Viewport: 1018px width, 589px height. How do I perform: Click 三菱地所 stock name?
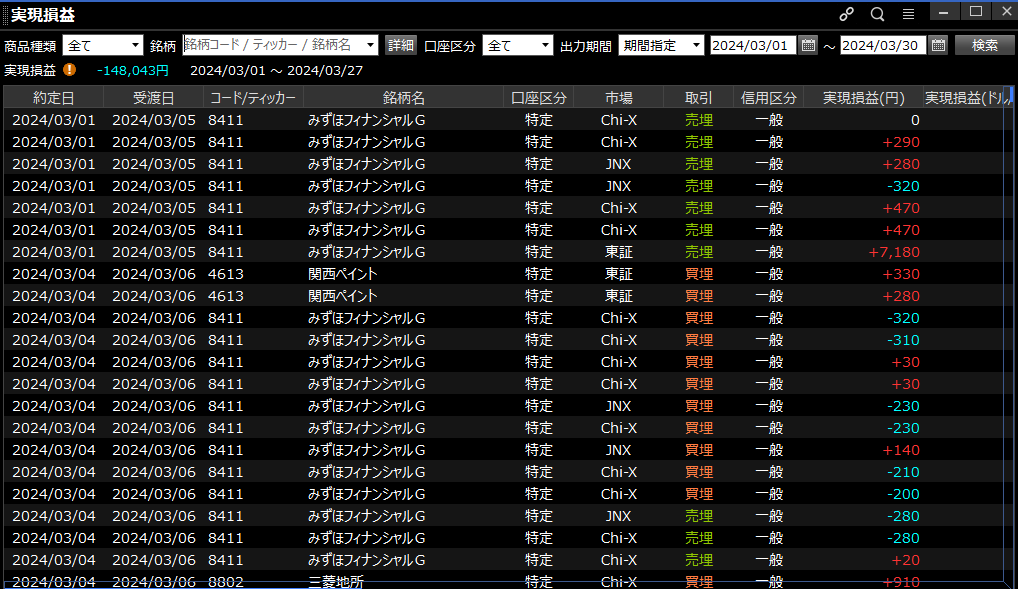(336, 581)
